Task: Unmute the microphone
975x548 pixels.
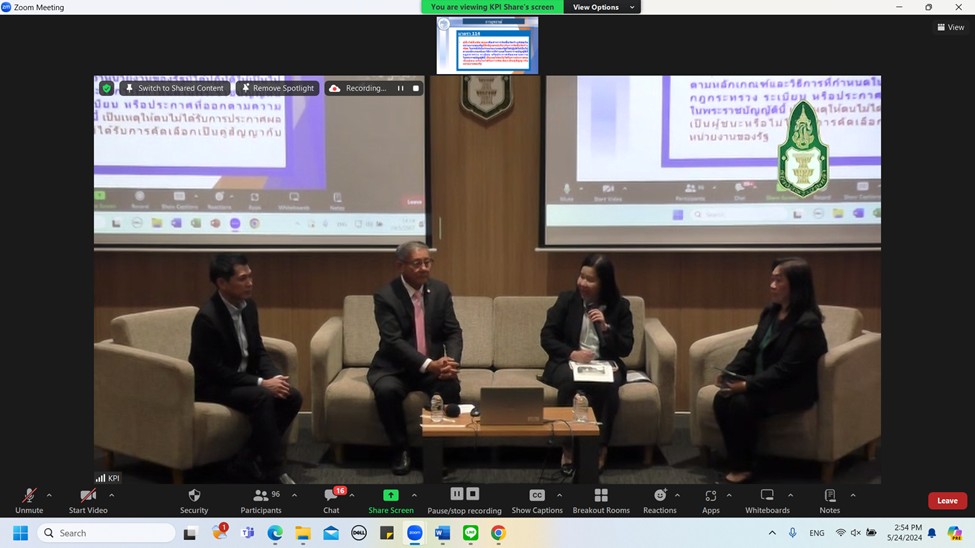Action: 29,501
